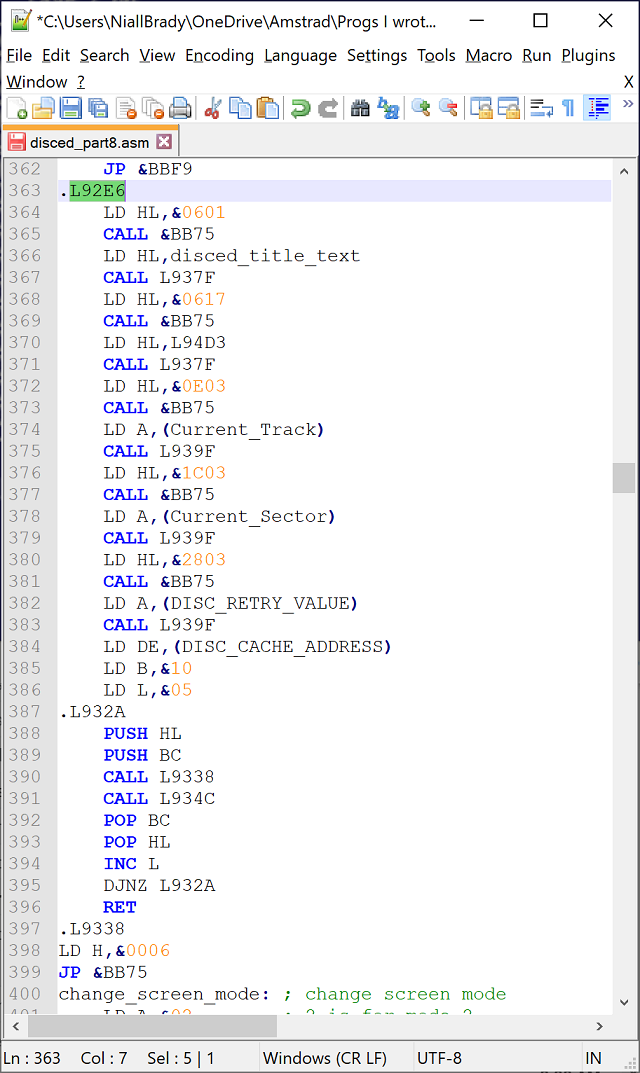
Task: Create a new file with the New icon
Action: tap(17, 108)
